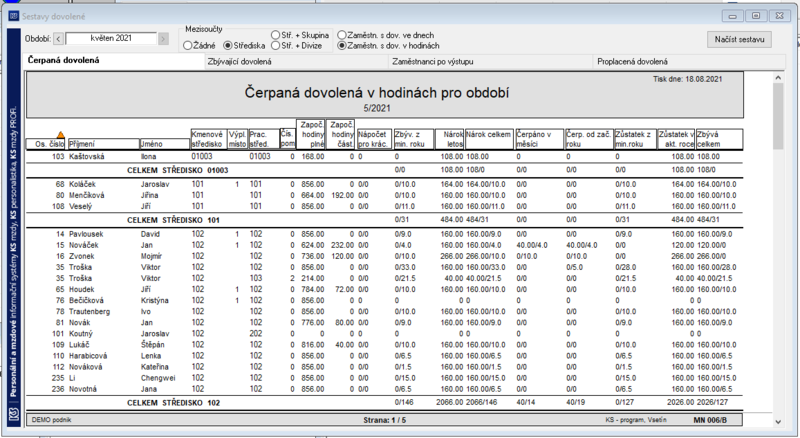Click the Strana: 1 / 5 page indicator
The image size is (800, 438).
384,420
